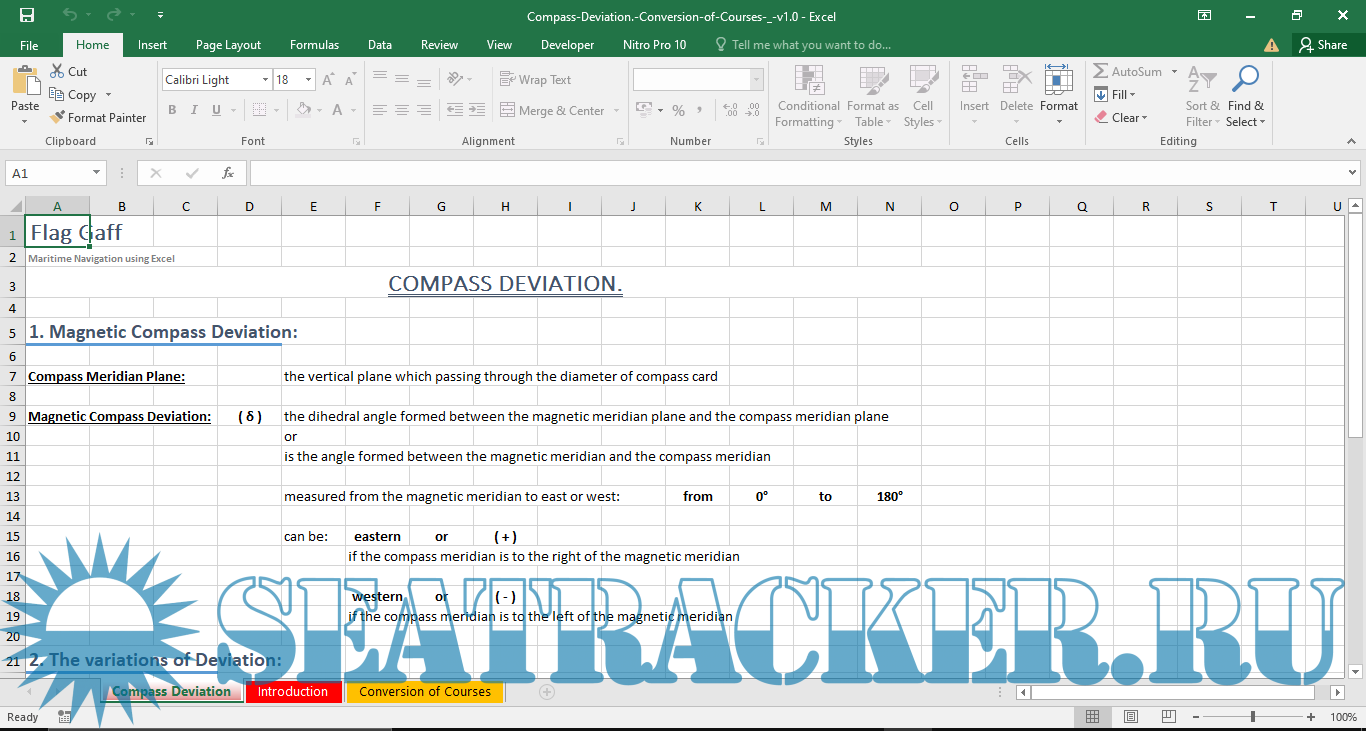Switch to Page Break Preview view

(x=1168, y=717)
